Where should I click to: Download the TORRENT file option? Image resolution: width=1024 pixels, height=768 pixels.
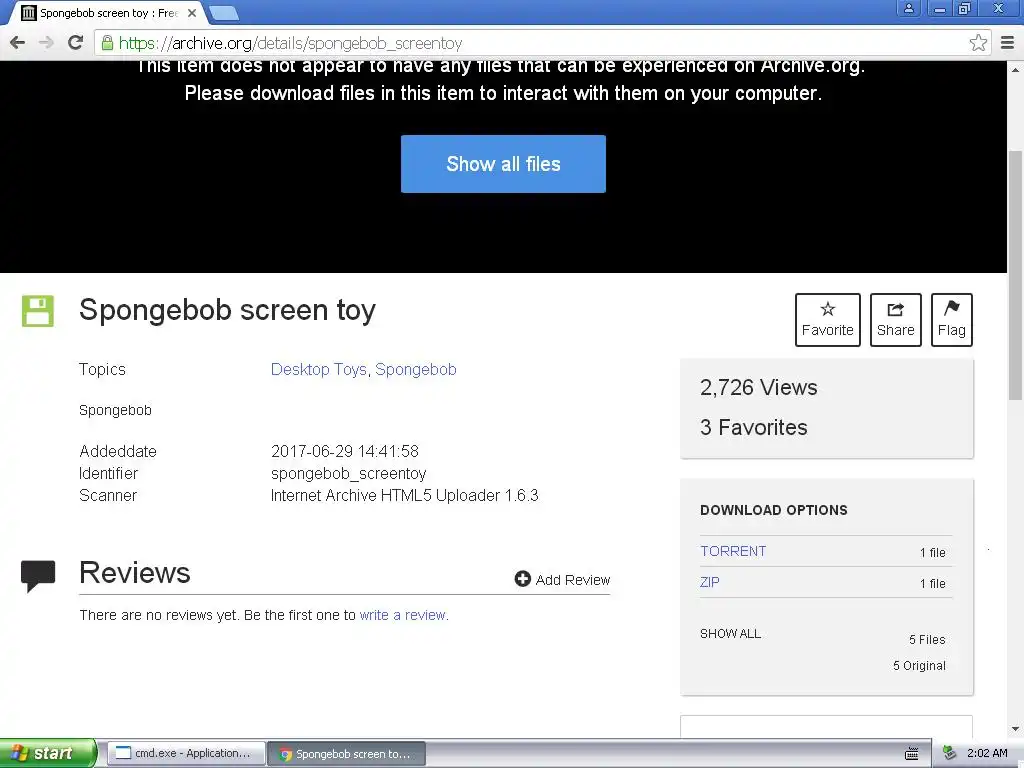click(733, 551)
